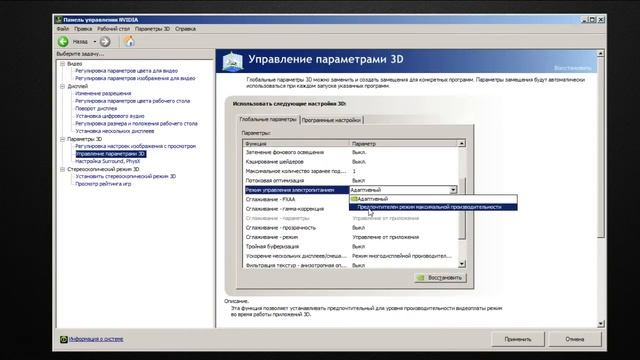Open Установить стереоскопический режим 3D
This screenshot has width=640, height=360.
coord(125,176)
